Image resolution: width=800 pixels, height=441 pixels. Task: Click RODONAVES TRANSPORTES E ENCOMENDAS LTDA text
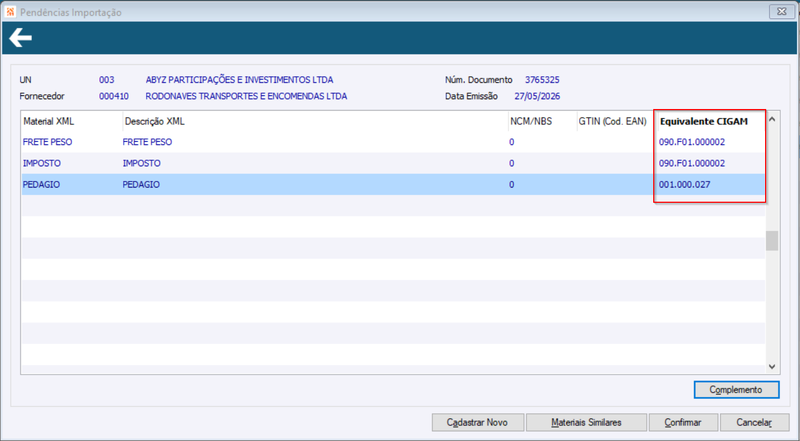246,96
